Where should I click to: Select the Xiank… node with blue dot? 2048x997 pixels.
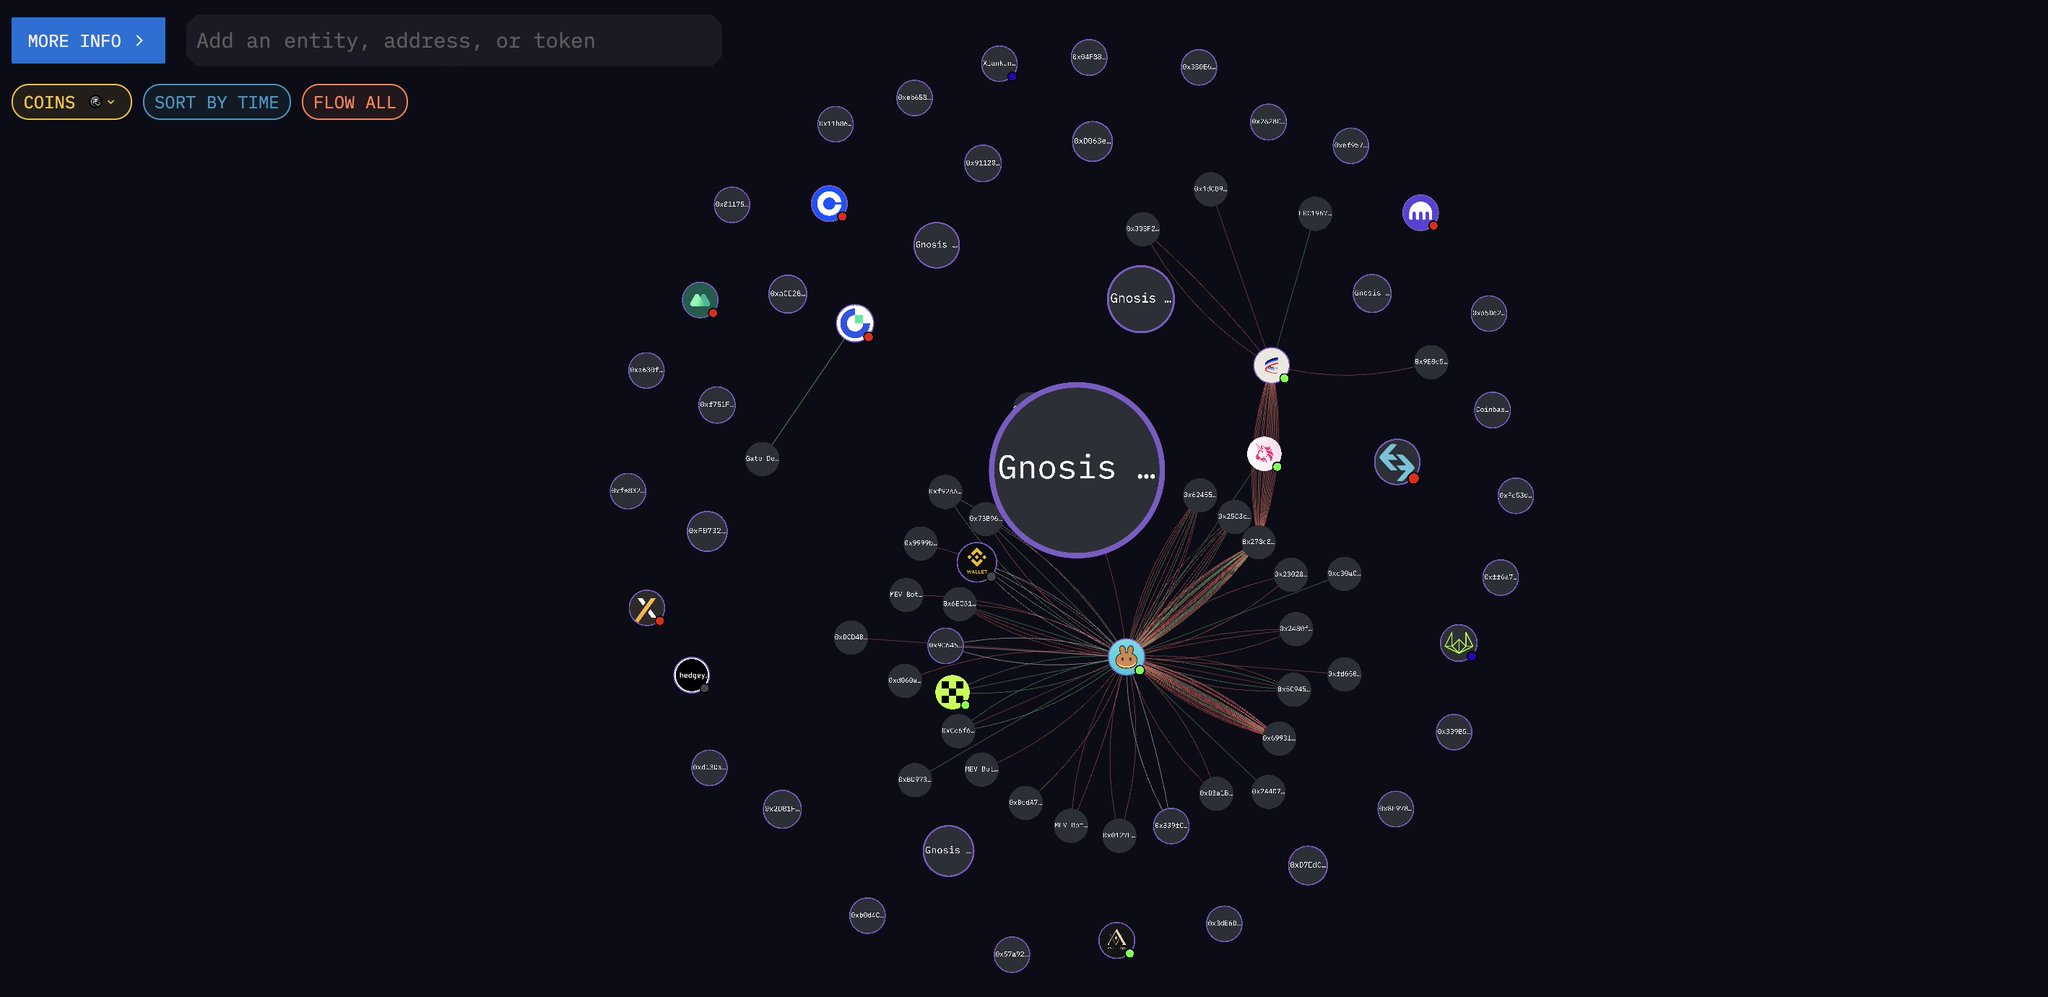[999, 63]
